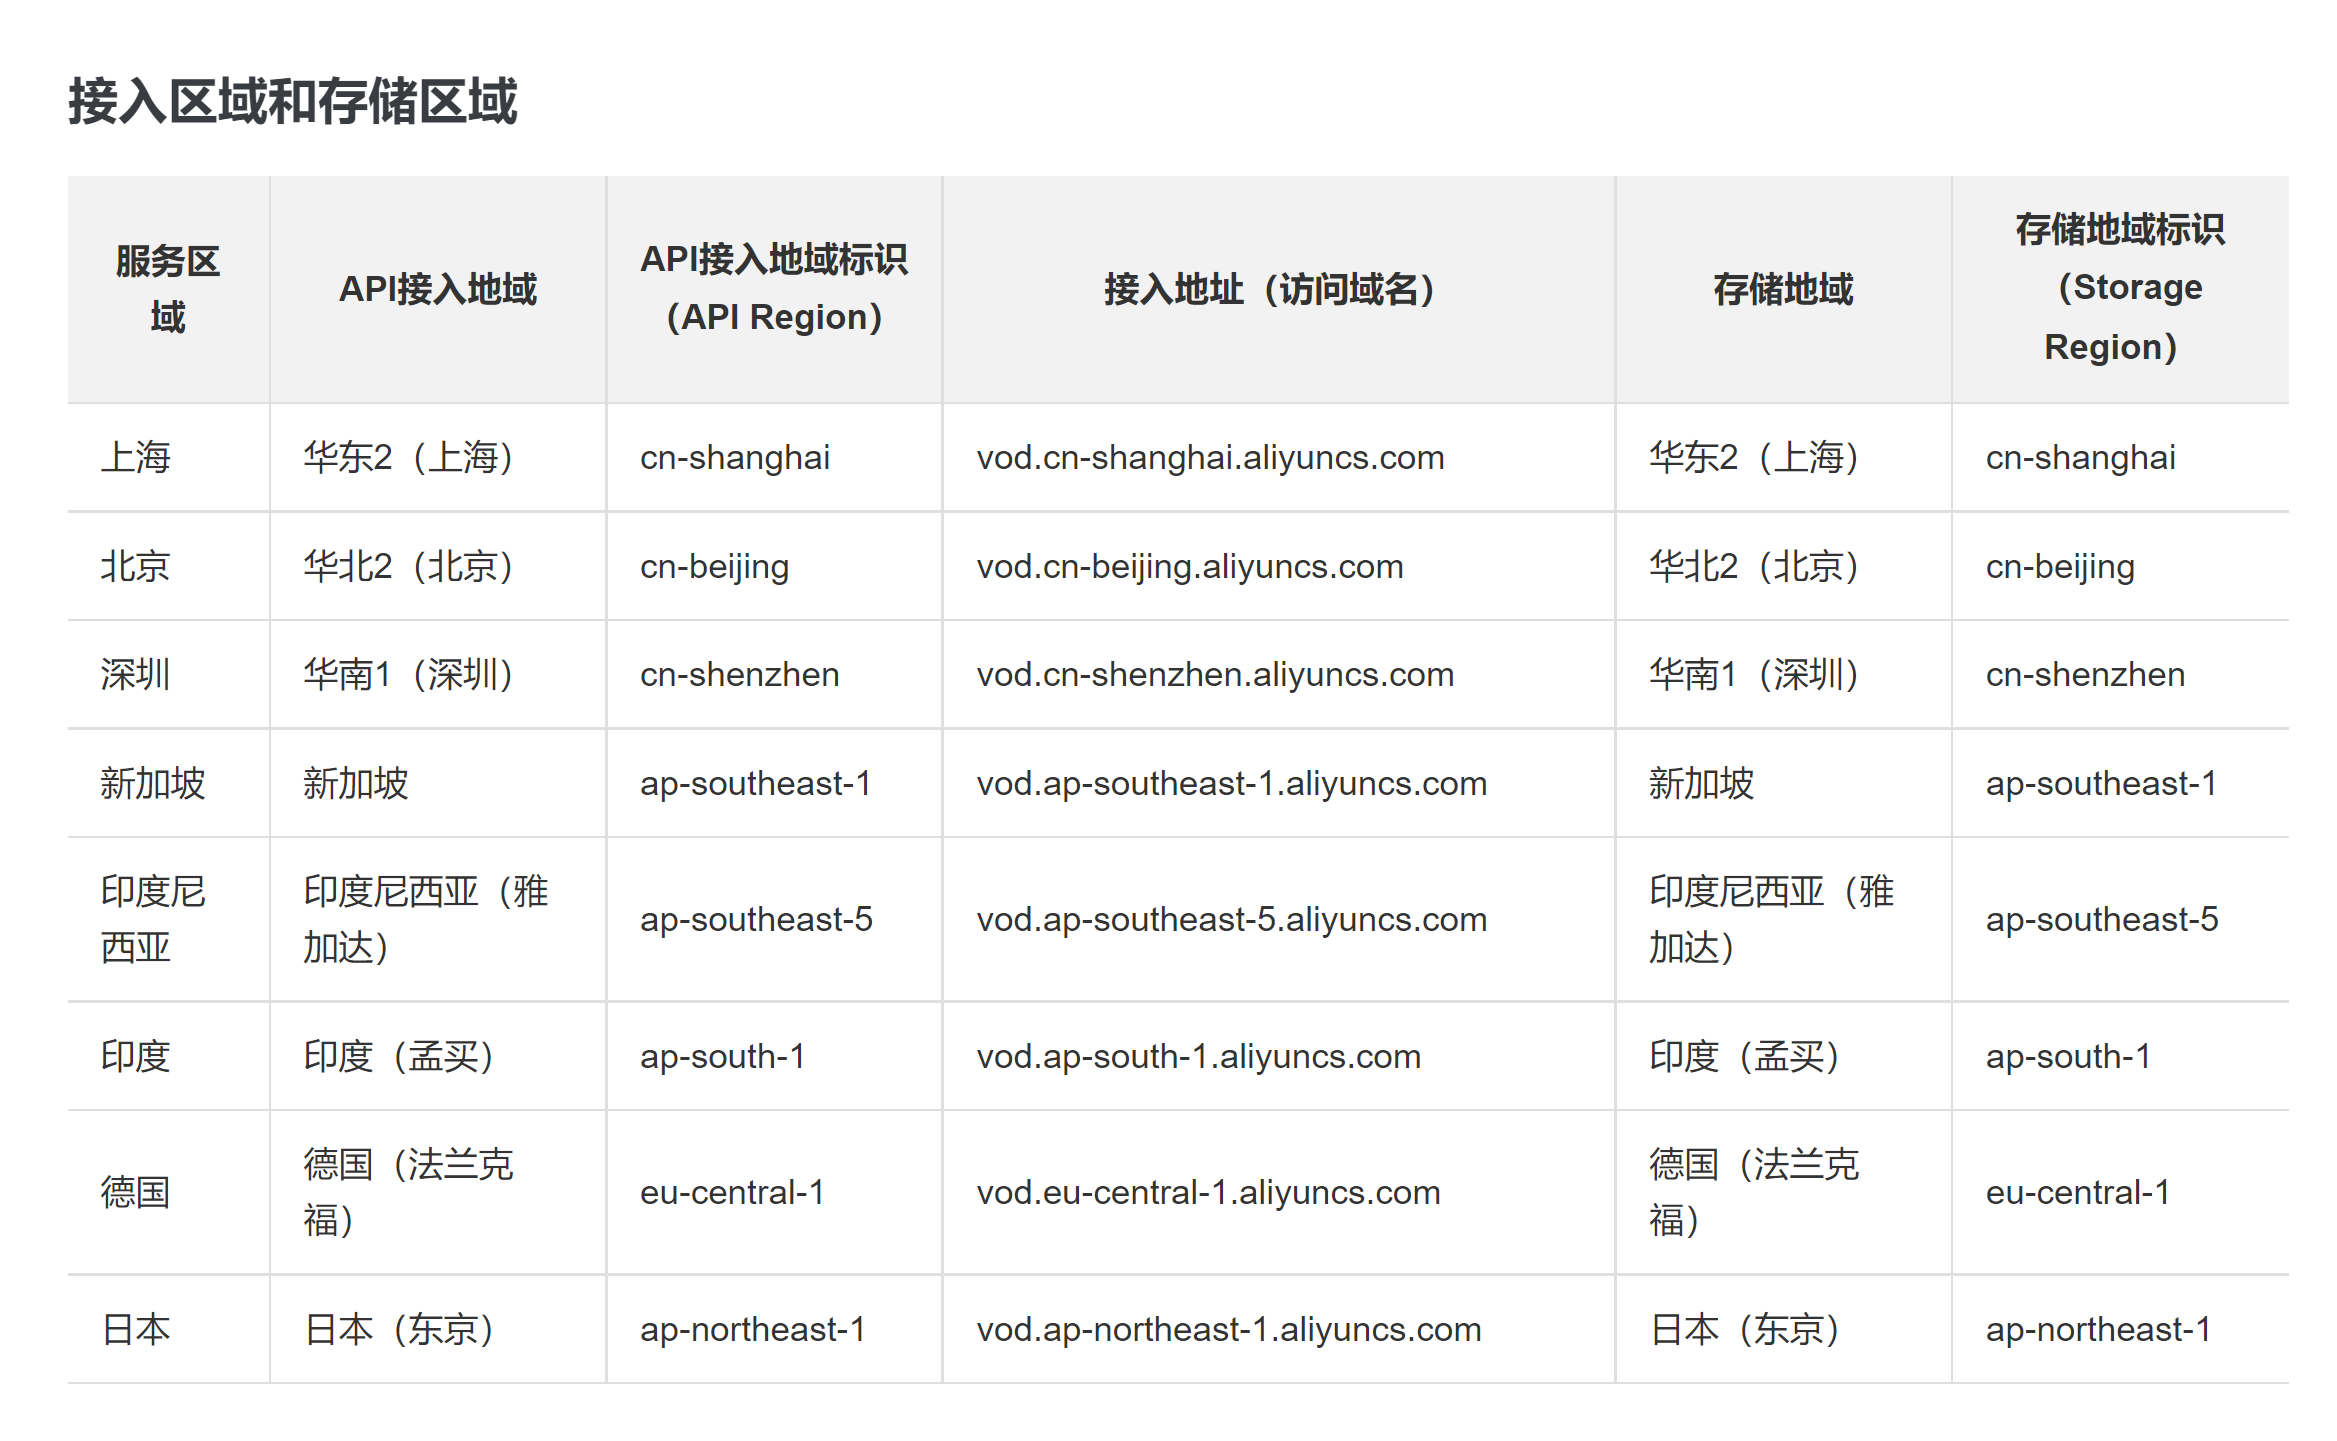Click 新加坡 in the storage region column
This screenshot has height=1441, width=2337.
[x=1700, y=784]
